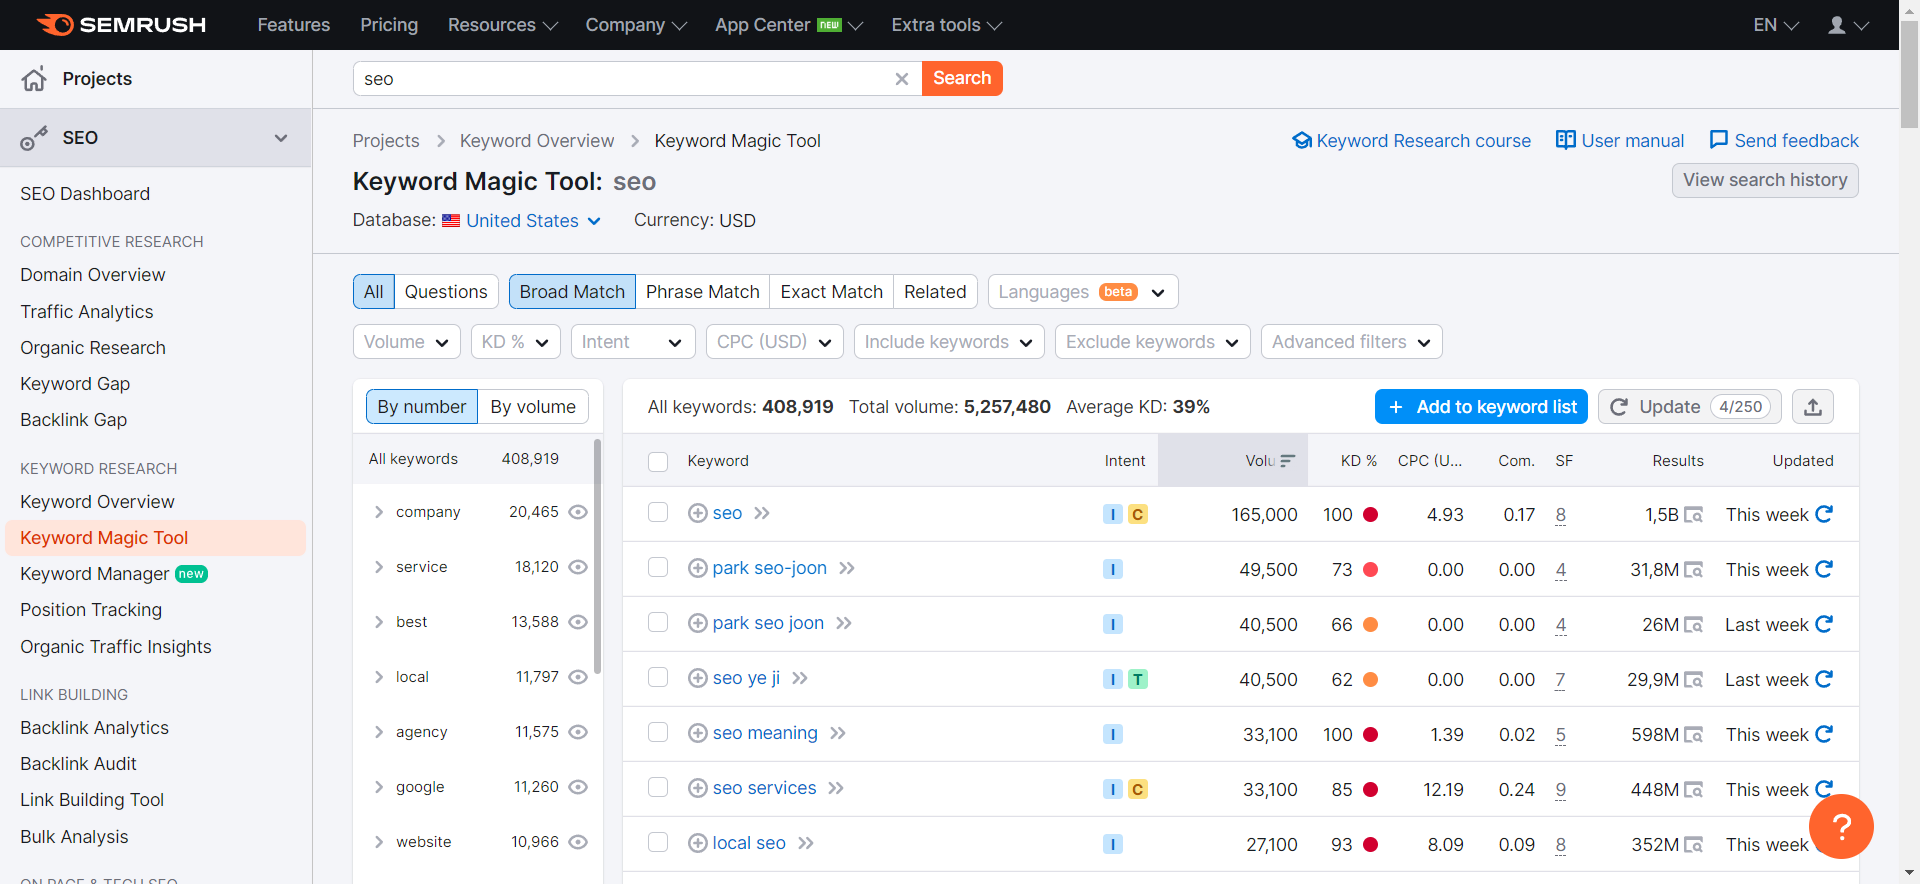Open double-arrow next to 'seo services'
1920x884 pixels.
pos(836,788)
